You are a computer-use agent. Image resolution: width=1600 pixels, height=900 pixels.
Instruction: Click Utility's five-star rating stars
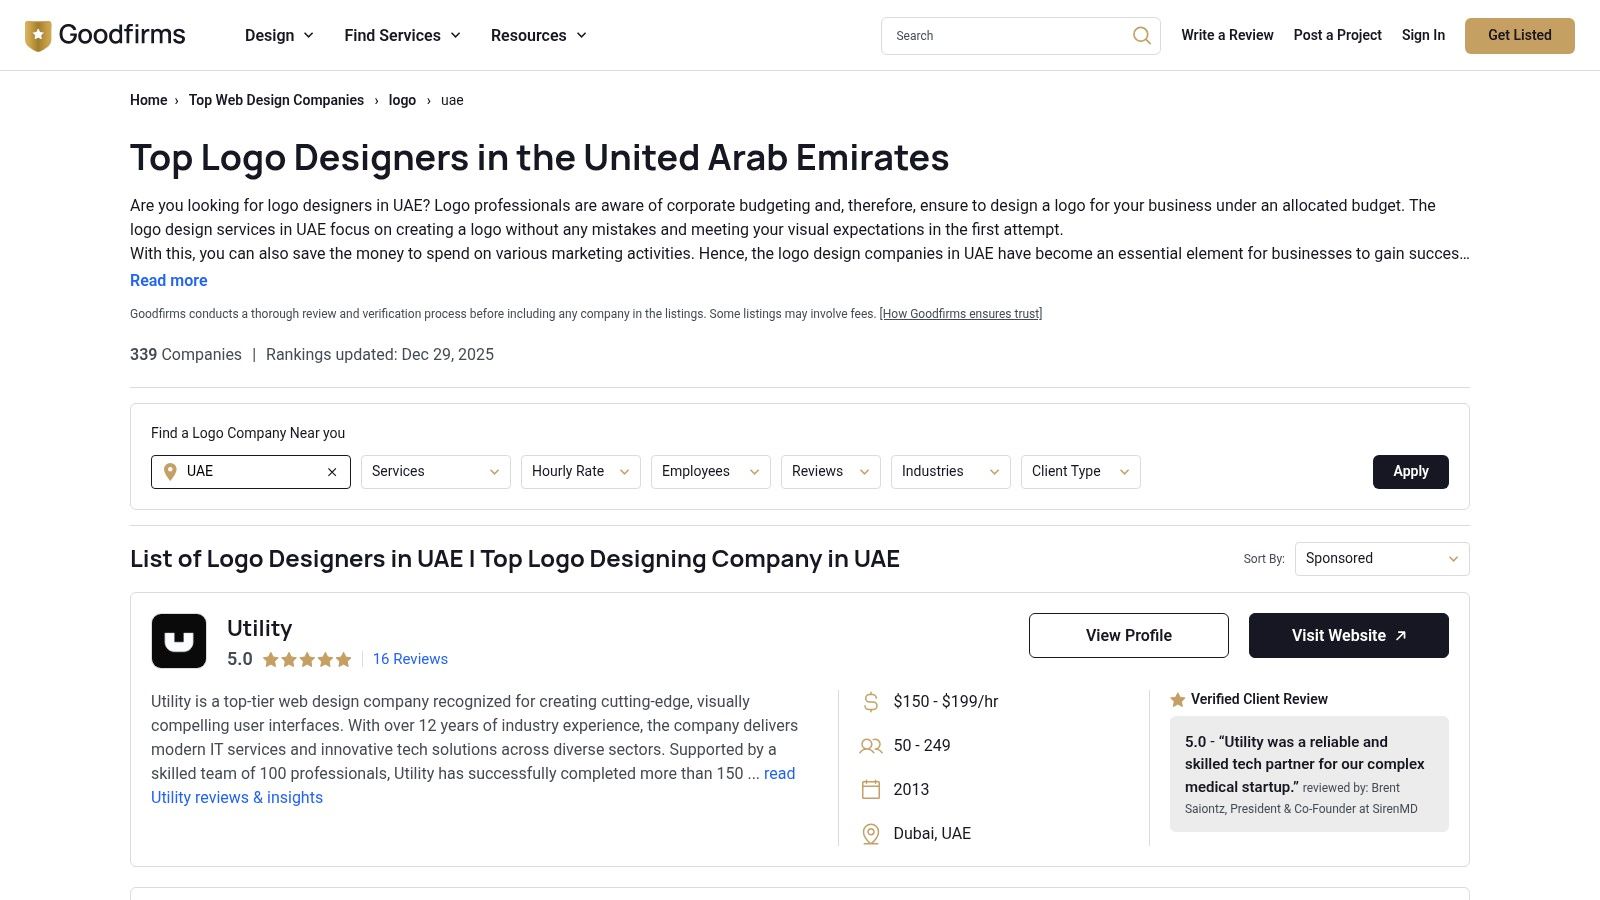point(305,658)
